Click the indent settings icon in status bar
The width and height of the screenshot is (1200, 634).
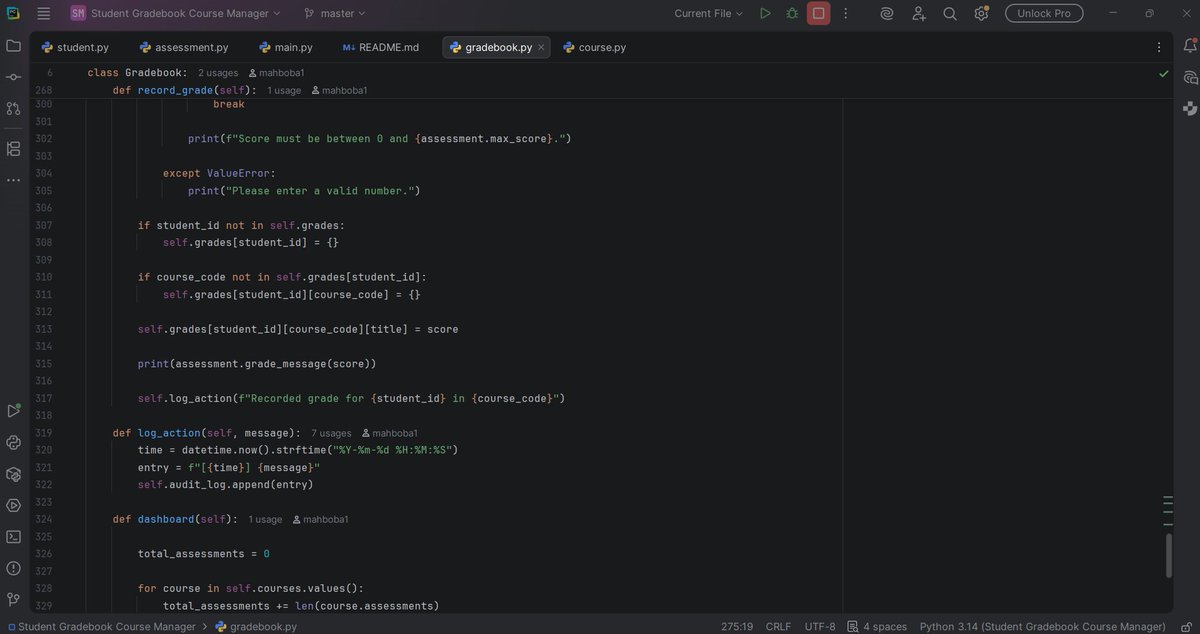852,626
